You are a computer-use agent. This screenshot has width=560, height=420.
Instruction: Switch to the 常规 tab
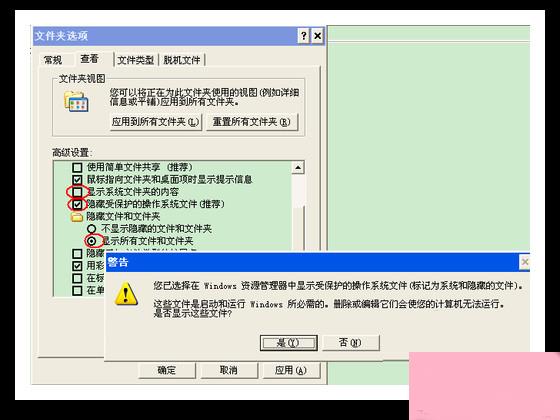pyautogui.click(x=53, y=60)
